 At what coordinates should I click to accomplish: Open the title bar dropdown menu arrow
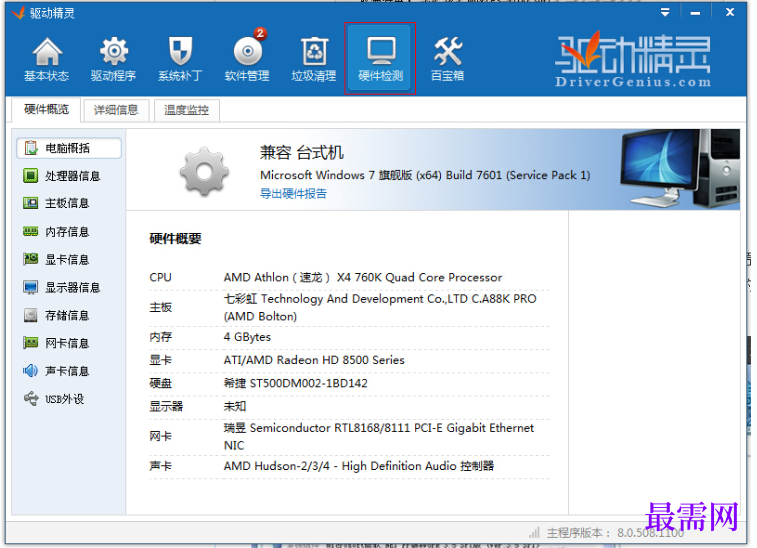pos(665,13)
